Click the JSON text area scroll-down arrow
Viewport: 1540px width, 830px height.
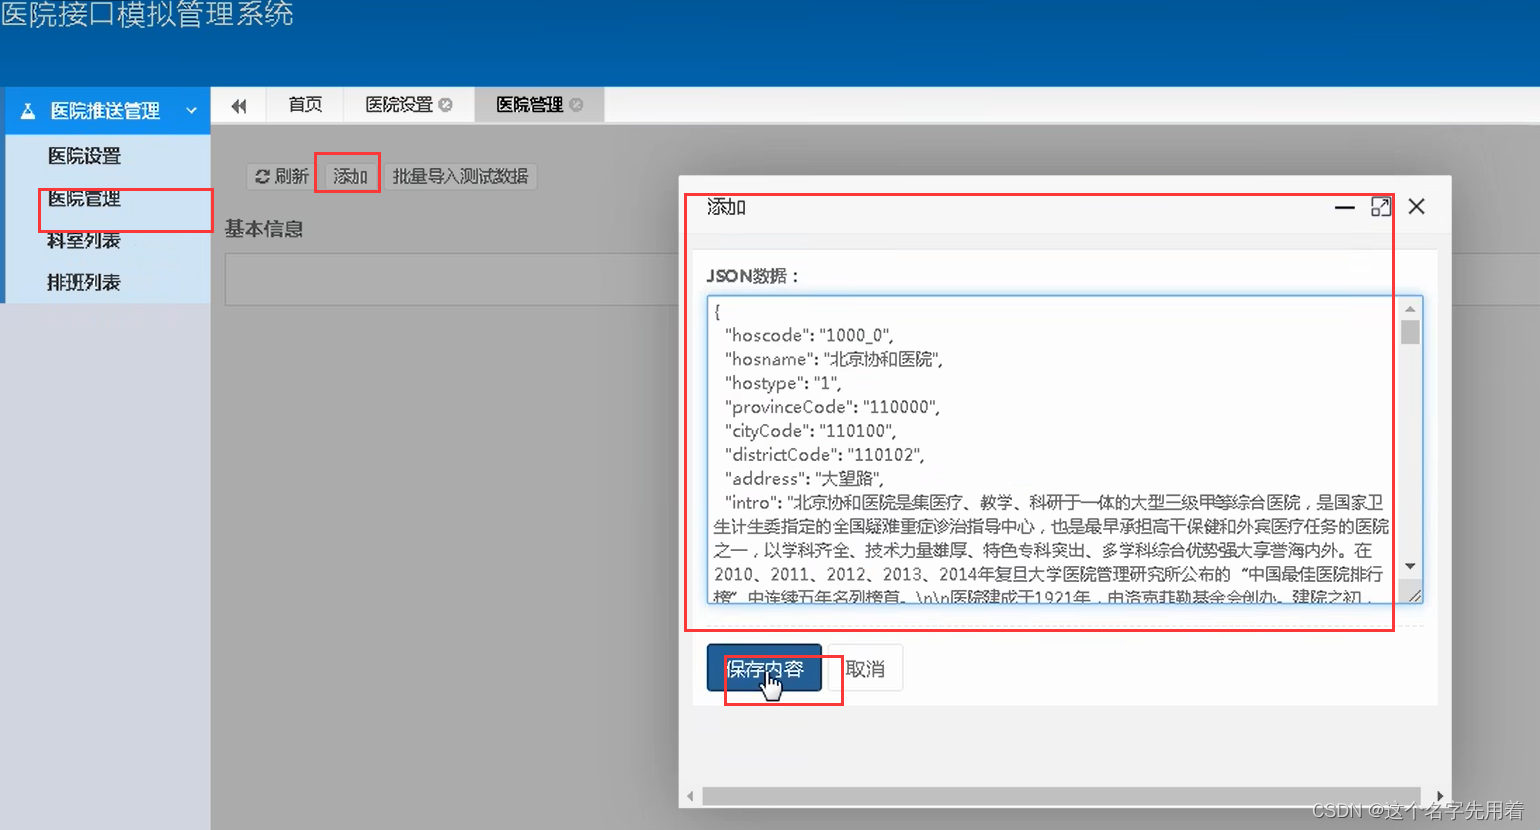(1411, 566)
